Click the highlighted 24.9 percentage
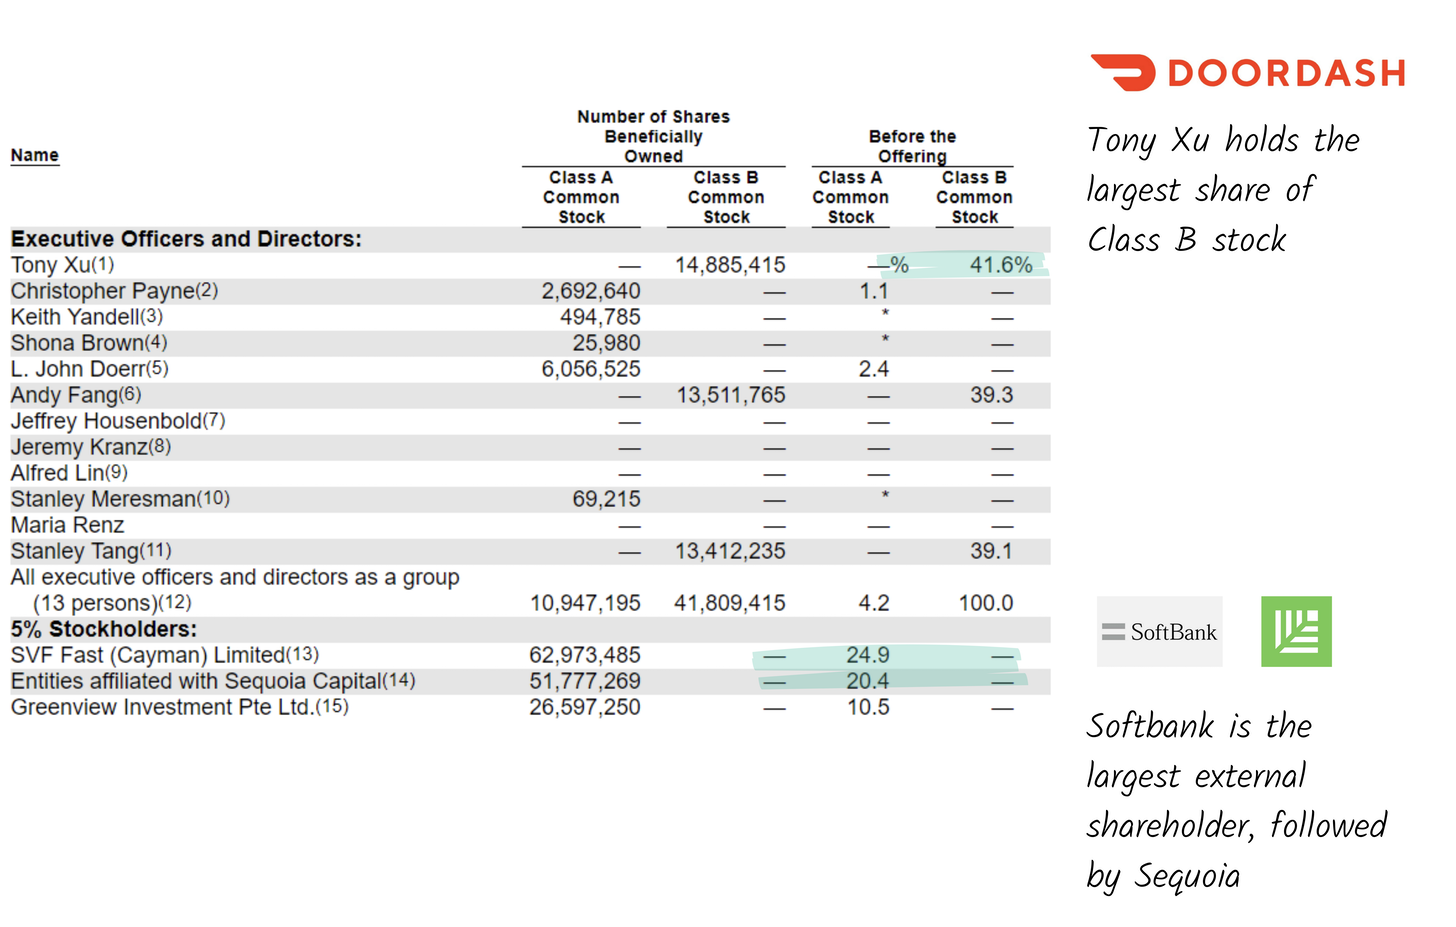 coord(868,655)
